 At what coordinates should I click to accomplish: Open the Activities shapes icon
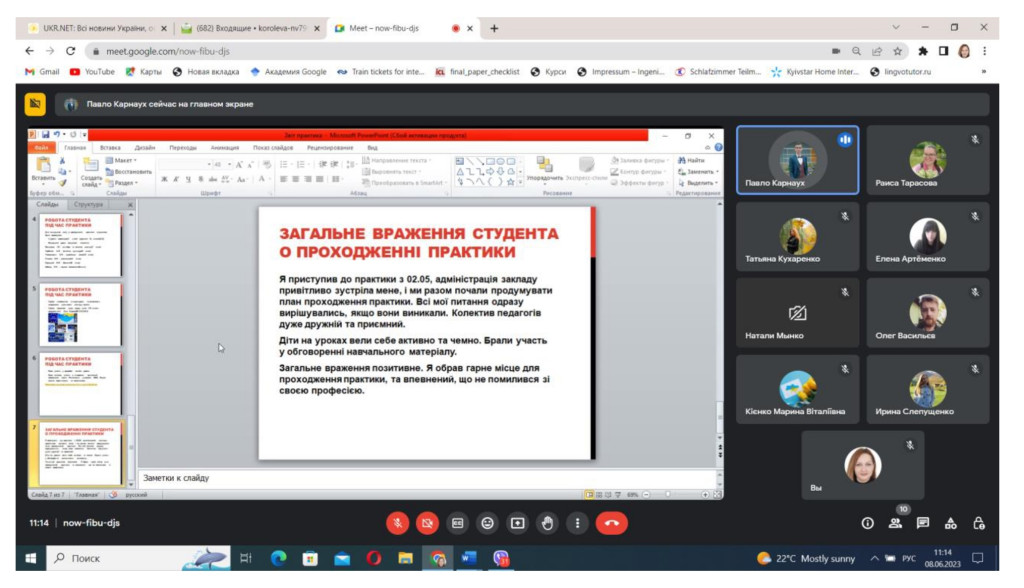tap(951, 522)
